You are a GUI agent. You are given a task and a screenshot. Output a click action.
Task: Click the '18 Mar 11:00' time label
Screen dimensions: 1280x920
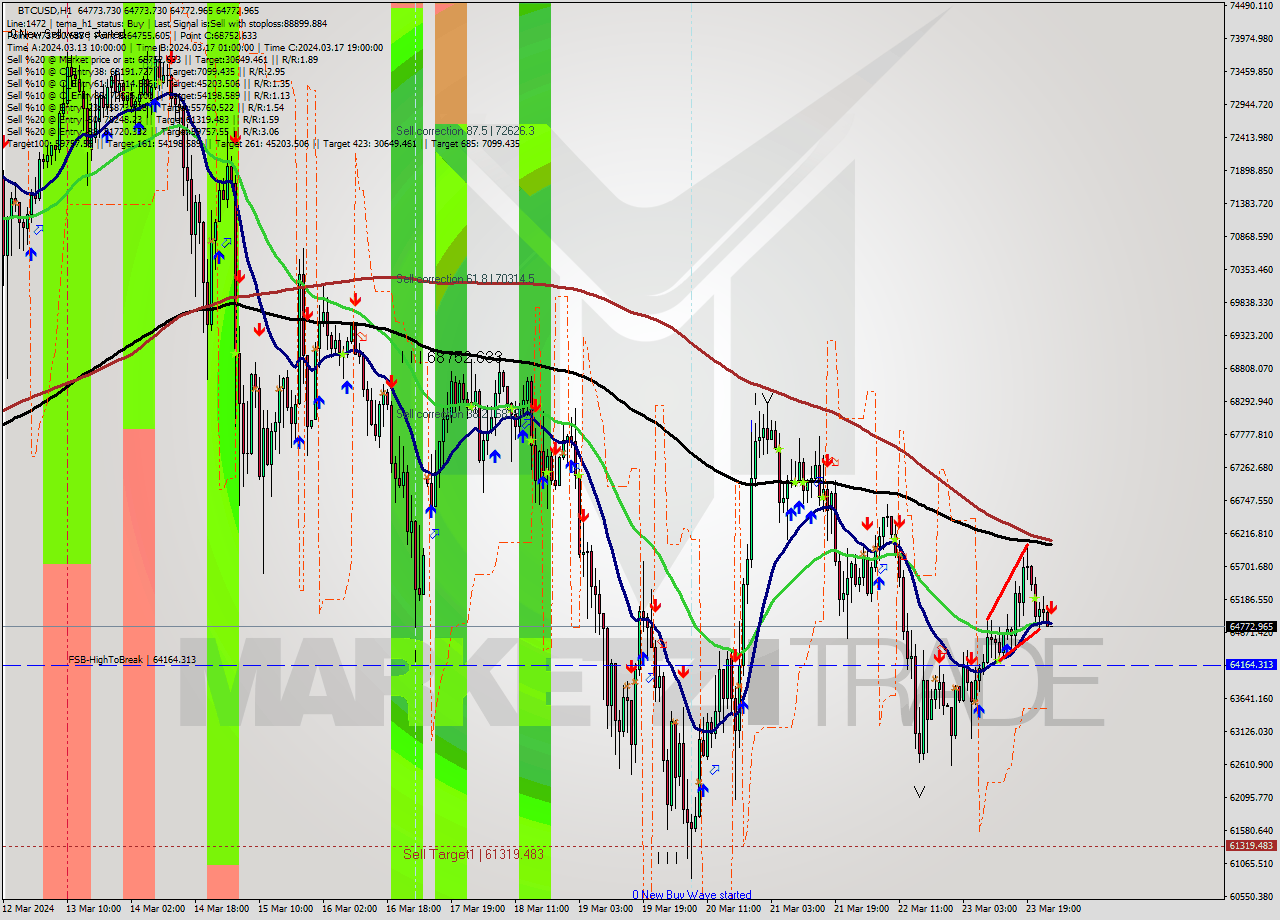click(x=542, y=909)
